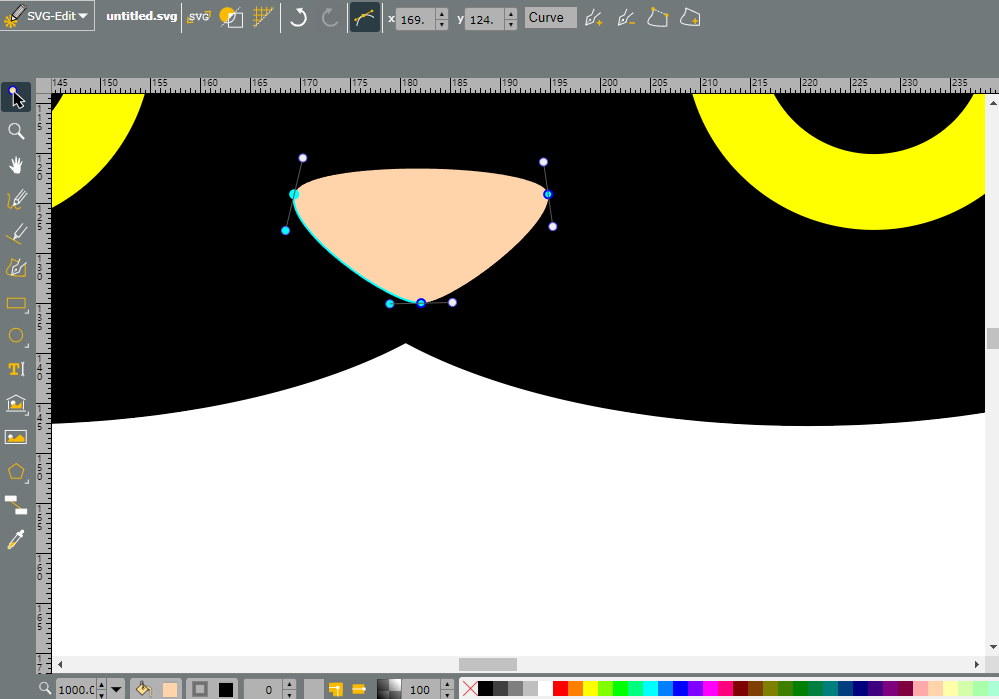Image resolution: width=999 pixels, height=699 pixels.
Task: Click the node x coordinate field
Action: [x=415, y=19]
